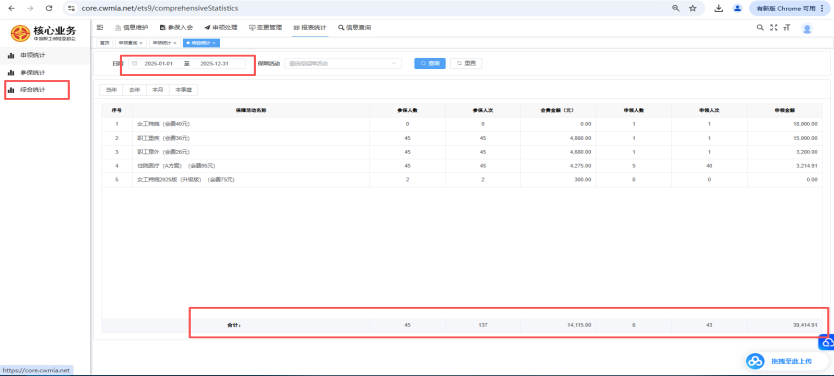Open the 报表统计 menu
Image resolution: width=834 pixels, height=376 pixels.
click(x=310, y=27)
